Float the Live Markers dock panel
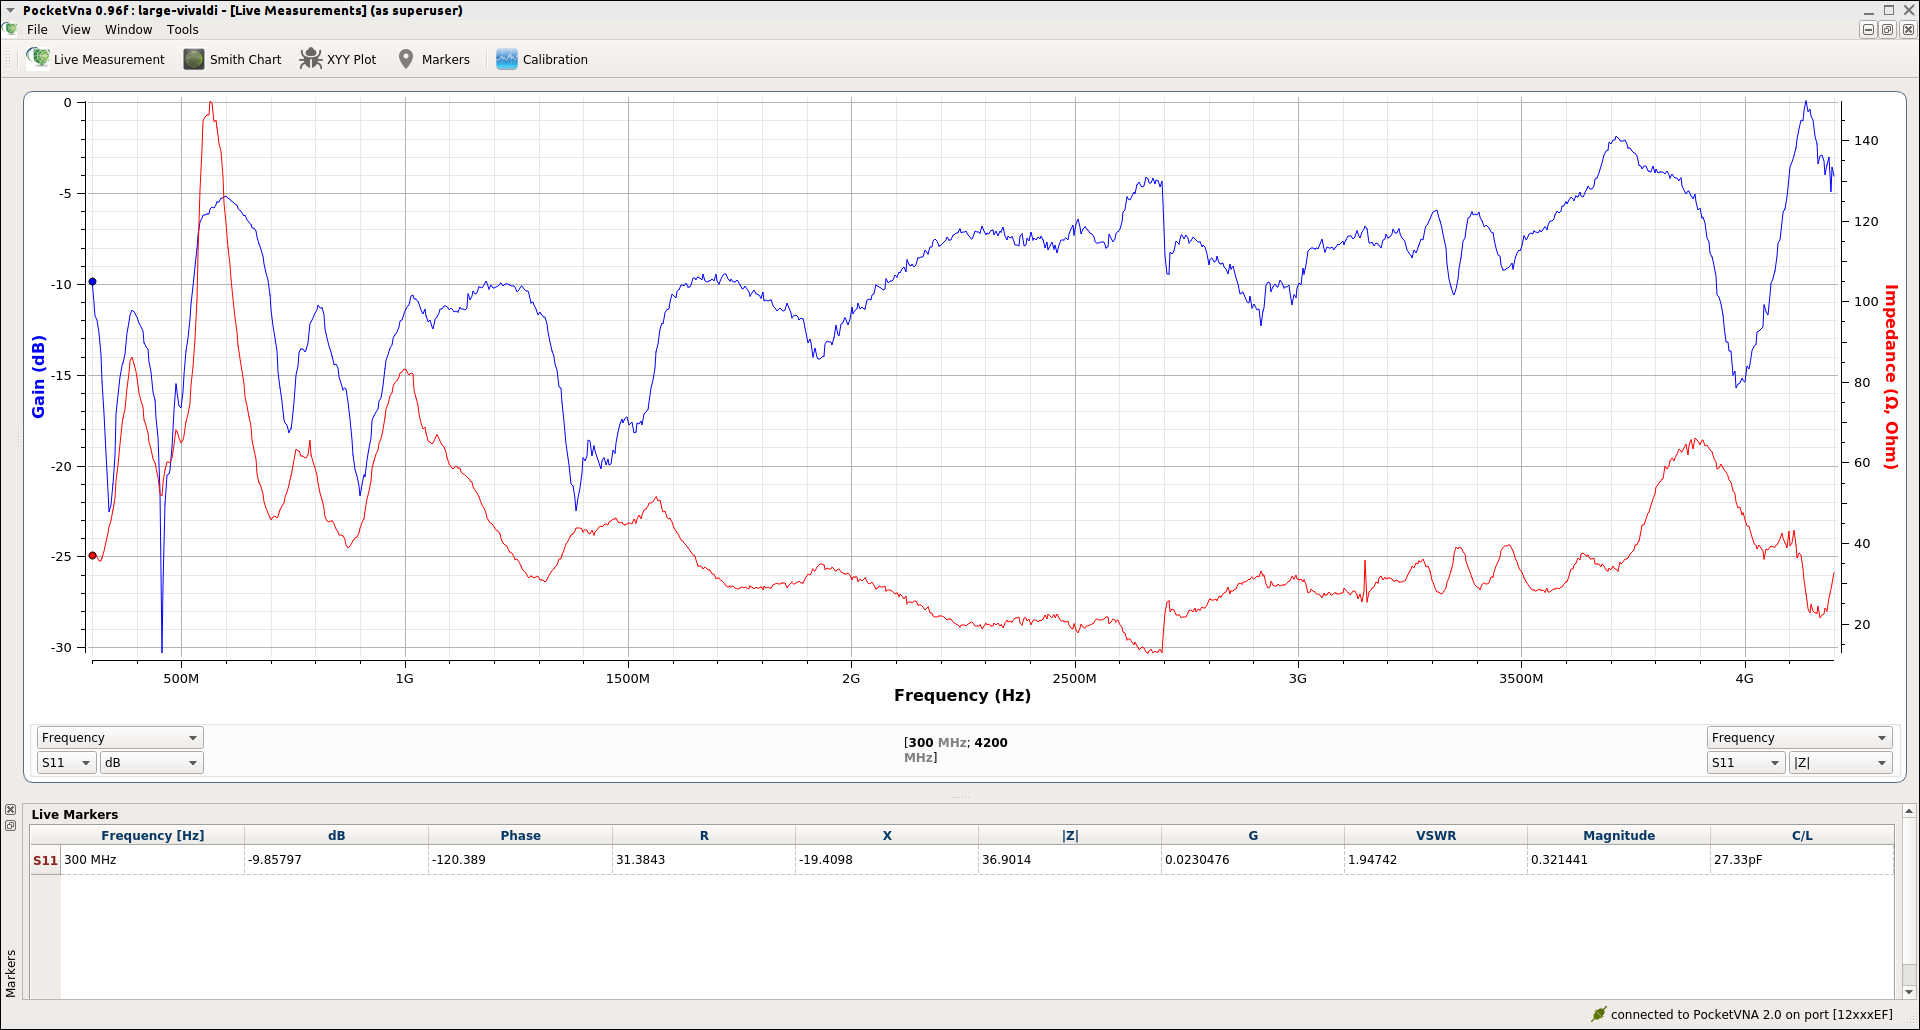The image size is (1920, 1030). (x=10, y=825)
